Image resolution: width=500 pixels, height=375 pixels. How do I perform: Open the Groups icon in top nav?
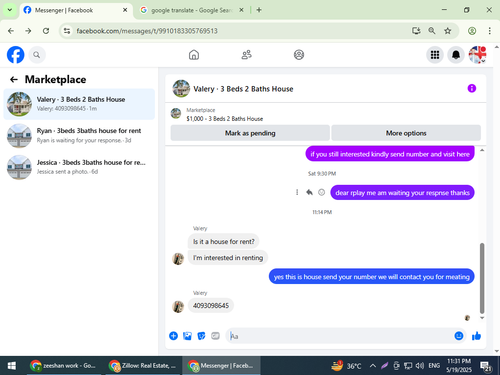(299, 55)
